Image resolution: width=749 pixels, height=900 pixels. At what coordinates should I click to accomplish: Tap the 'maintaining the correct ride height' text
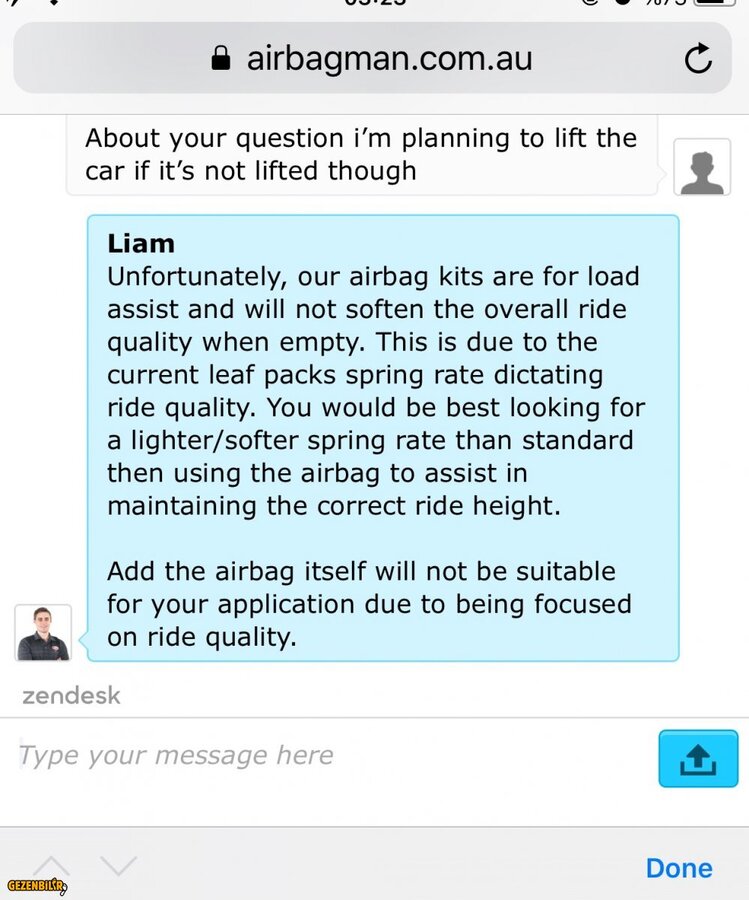click(x=333, y=506)
